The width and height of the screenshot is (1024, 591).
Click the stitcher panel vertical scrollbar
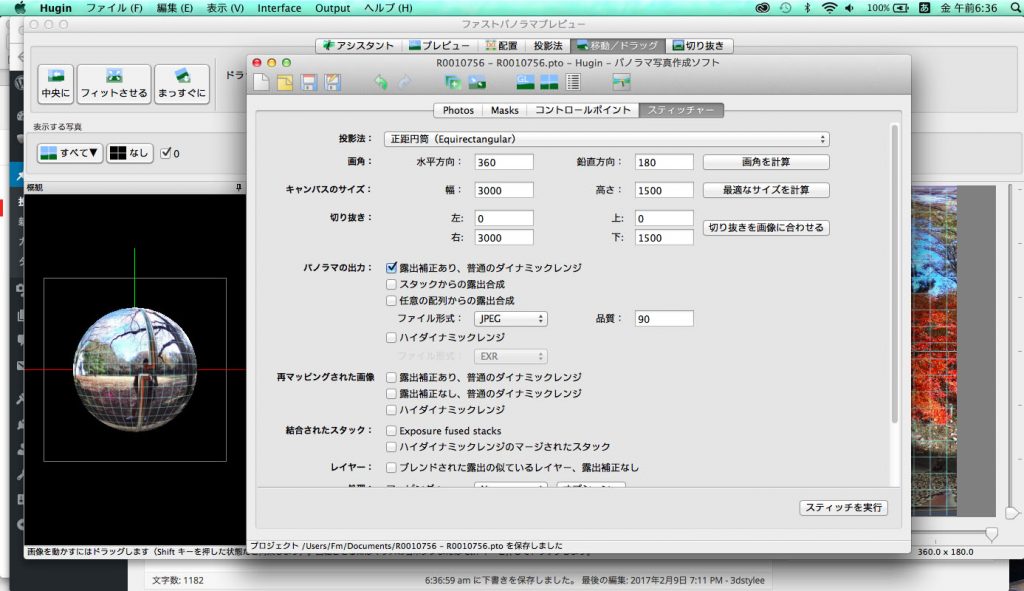pos(895,274)
